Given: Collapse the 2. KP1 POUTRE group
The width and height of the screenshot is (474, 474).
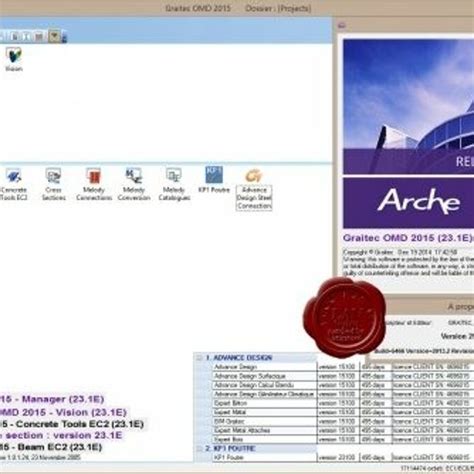Looking at the screenshot, I should point(199,448).
